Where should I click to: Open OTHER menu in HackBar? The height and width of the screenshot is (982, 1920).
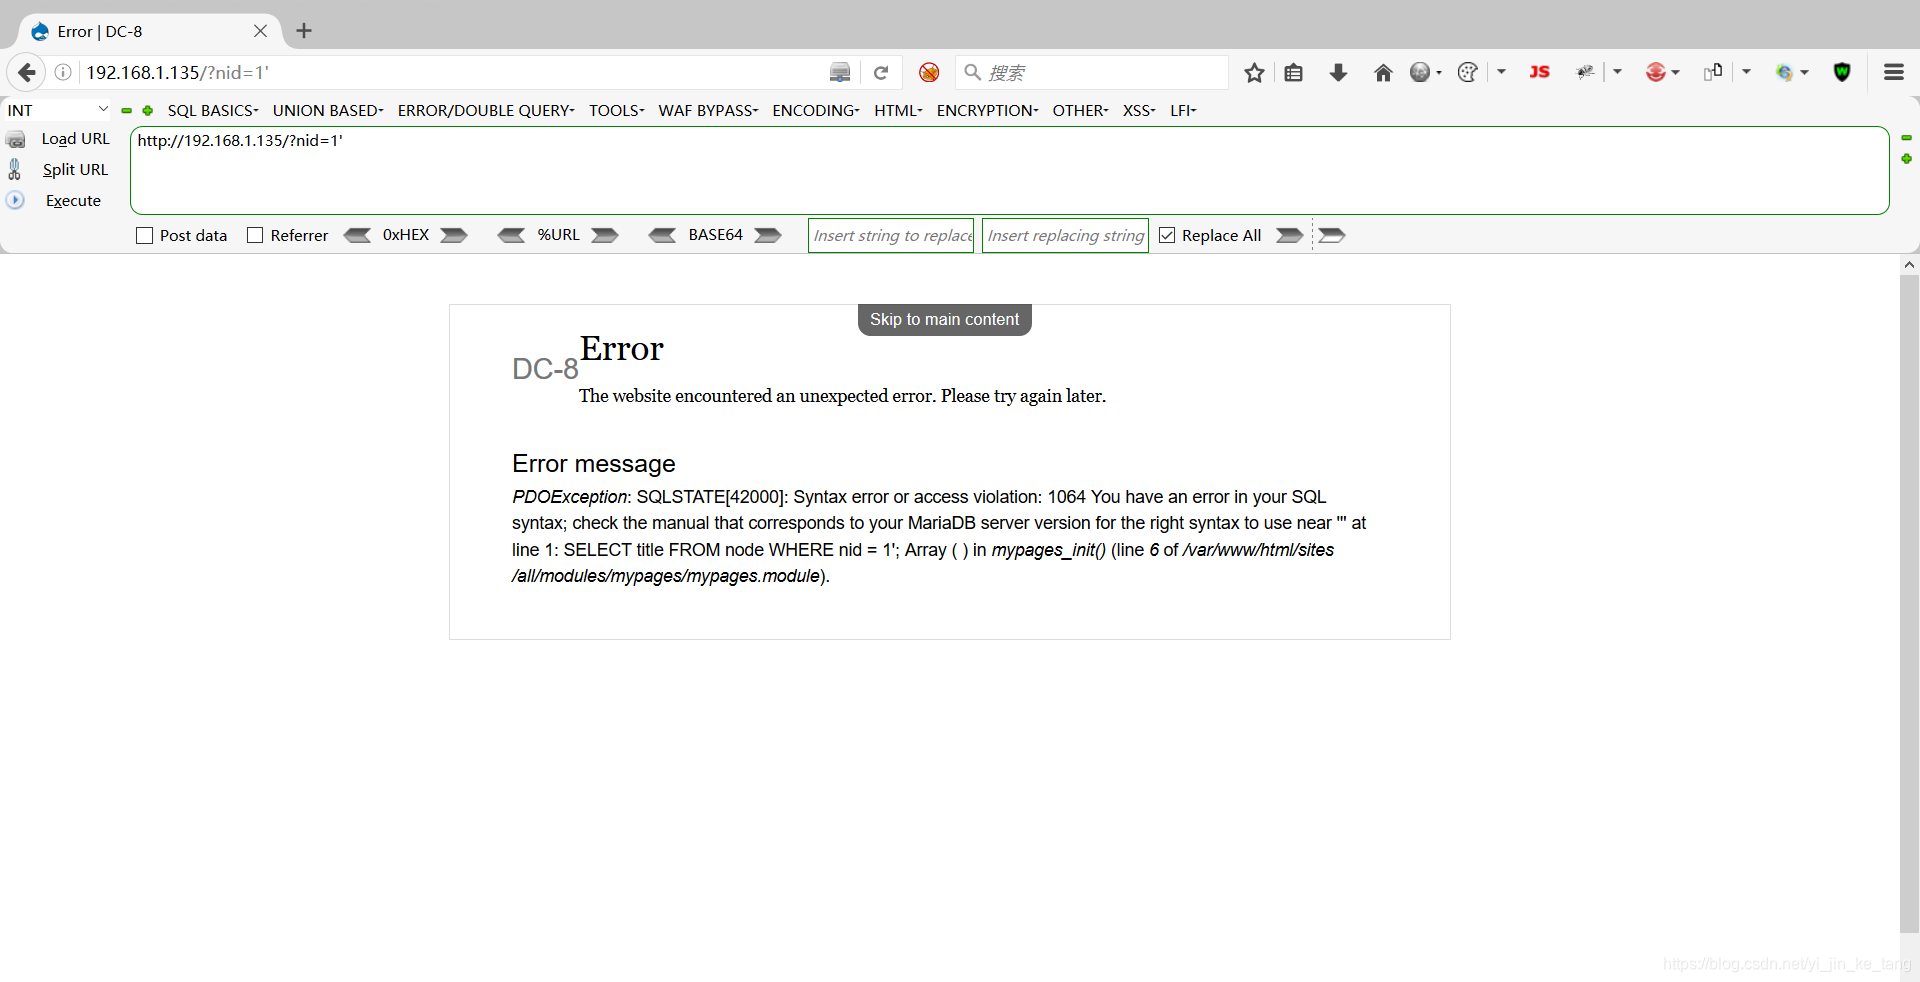1080,110
